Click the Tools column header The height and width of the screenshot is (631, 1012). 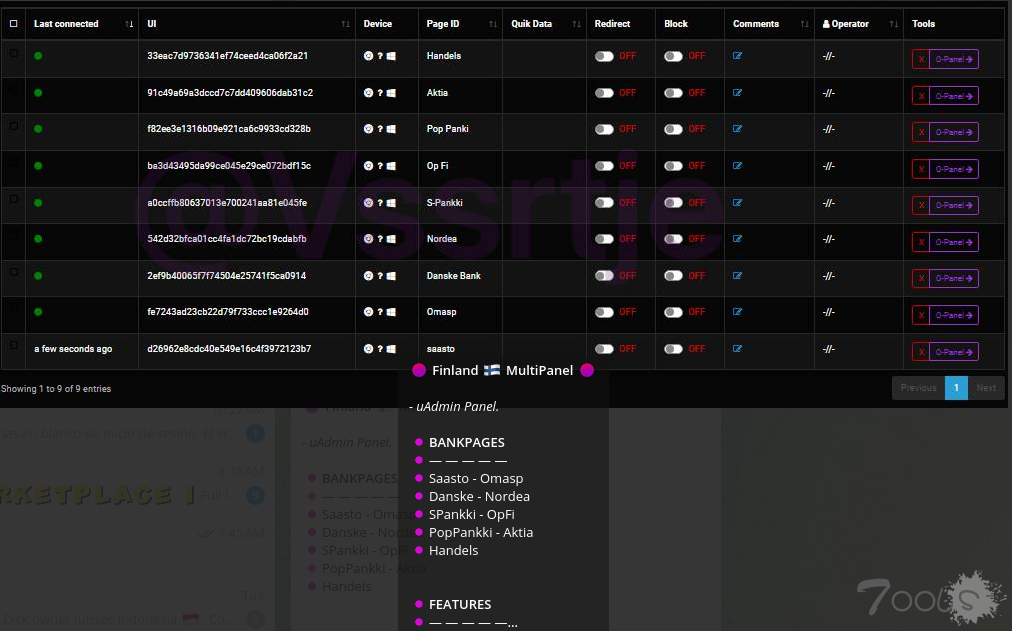coord(923,24)
